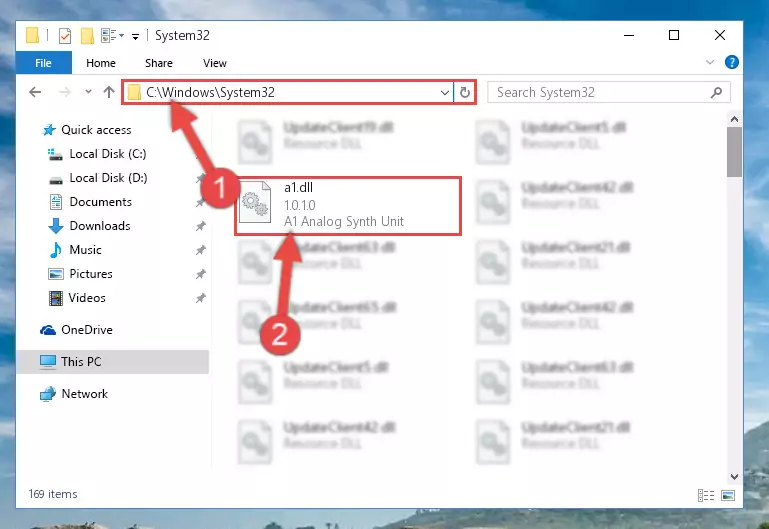This screenshot has height=529, width=769.
Task: Click the 169 items status text
Action: click(53, 494)
